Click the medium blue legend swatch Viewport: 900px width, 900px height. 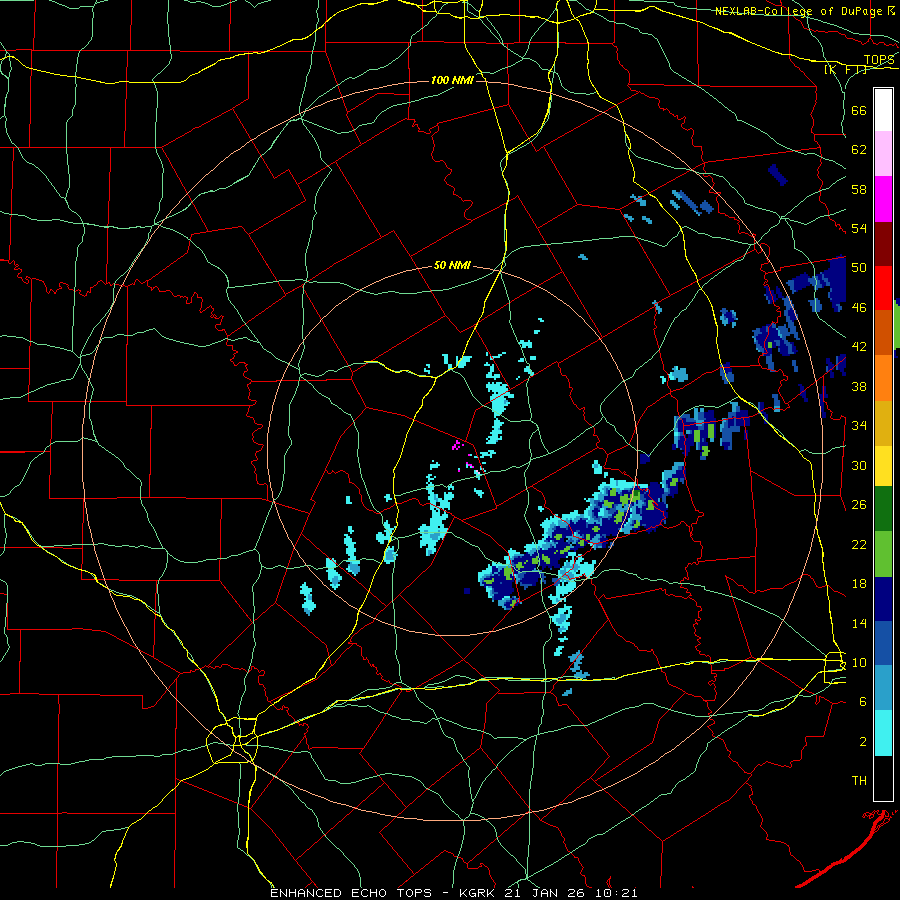[x=883, y=643]
